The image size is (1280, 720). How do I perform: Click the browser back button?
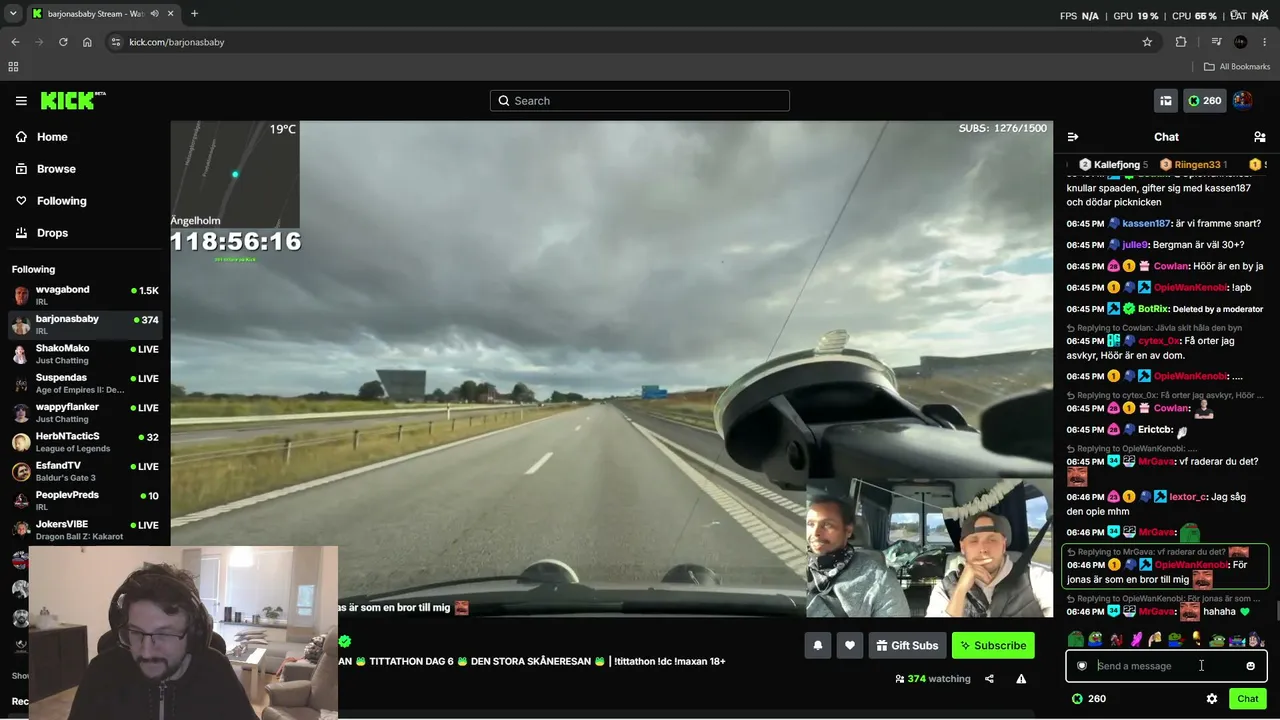(x=15, y=42)
